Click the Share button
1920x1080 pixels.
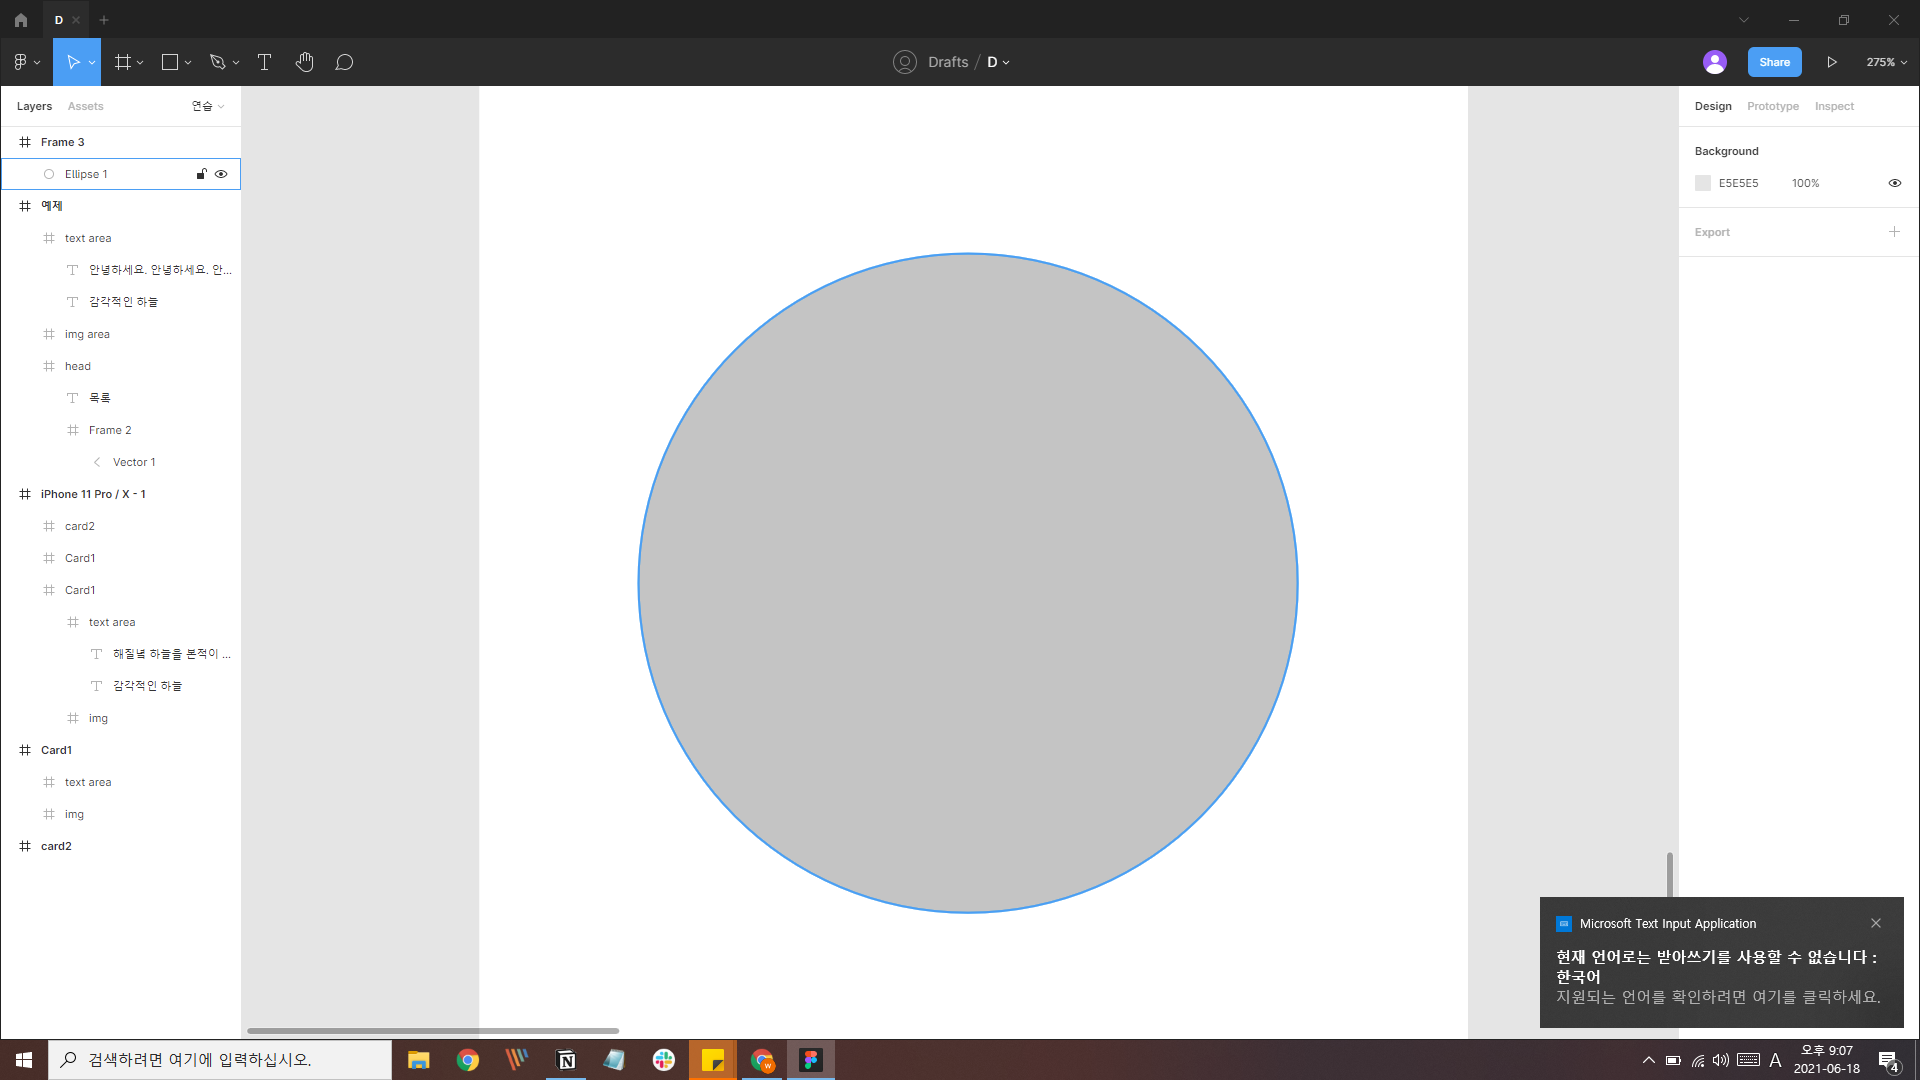coord(1774,62)
